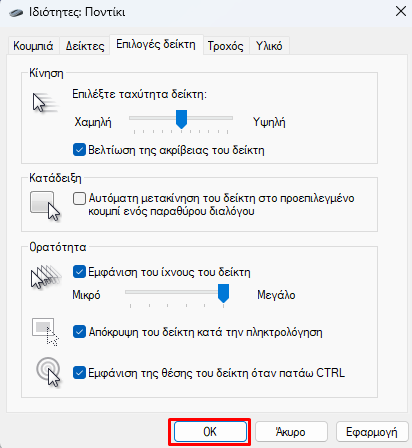Click the pointer speed motion icon
Viewport: 412px width, 448px height.
(45, 103)
